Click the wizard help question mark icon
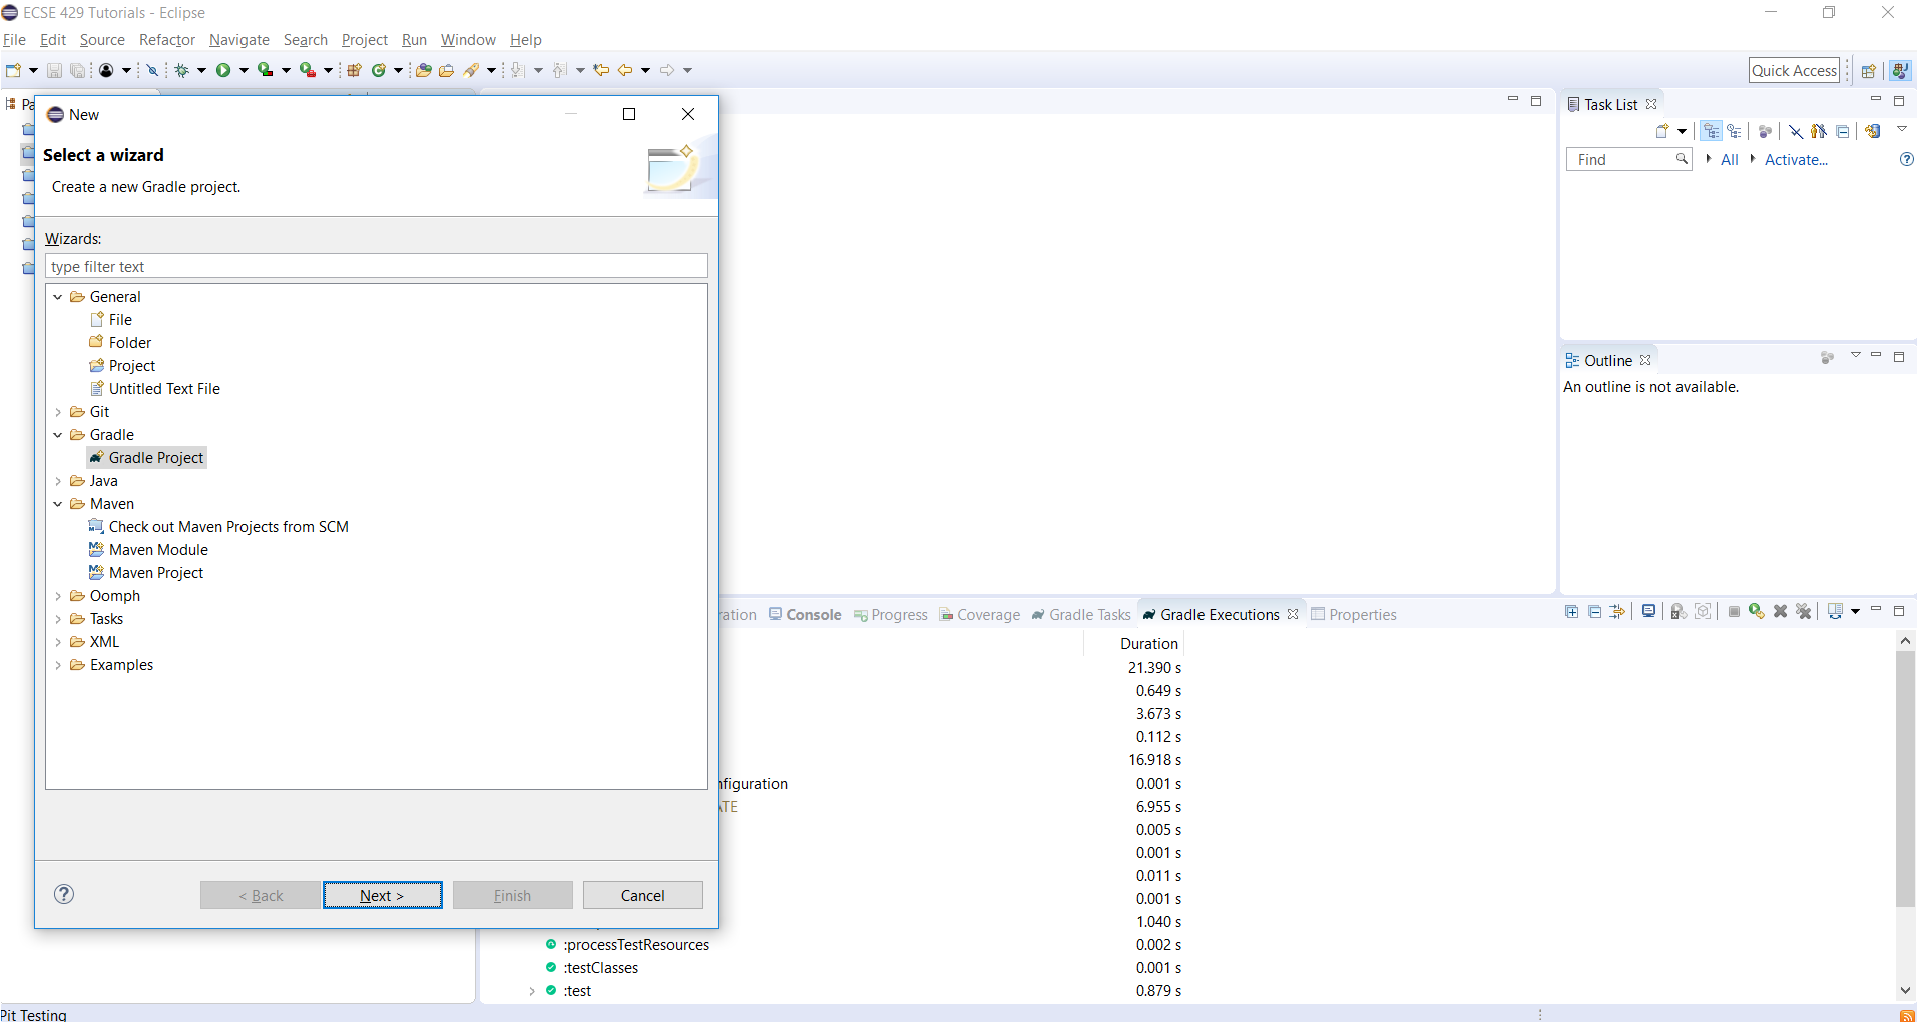Image resolution: width=1922 pixels, height=1022 pixels. click(64, 894)
